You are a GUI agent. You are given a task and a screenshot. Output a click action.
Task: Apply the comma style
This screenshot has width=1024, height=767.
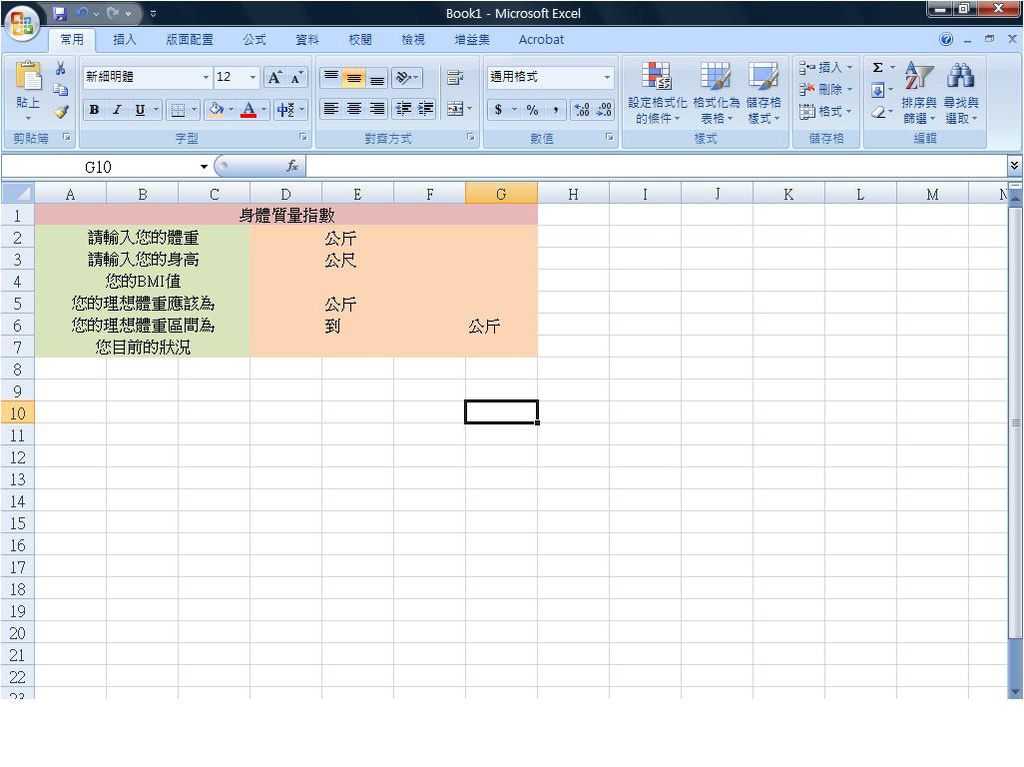click(555, 109)
